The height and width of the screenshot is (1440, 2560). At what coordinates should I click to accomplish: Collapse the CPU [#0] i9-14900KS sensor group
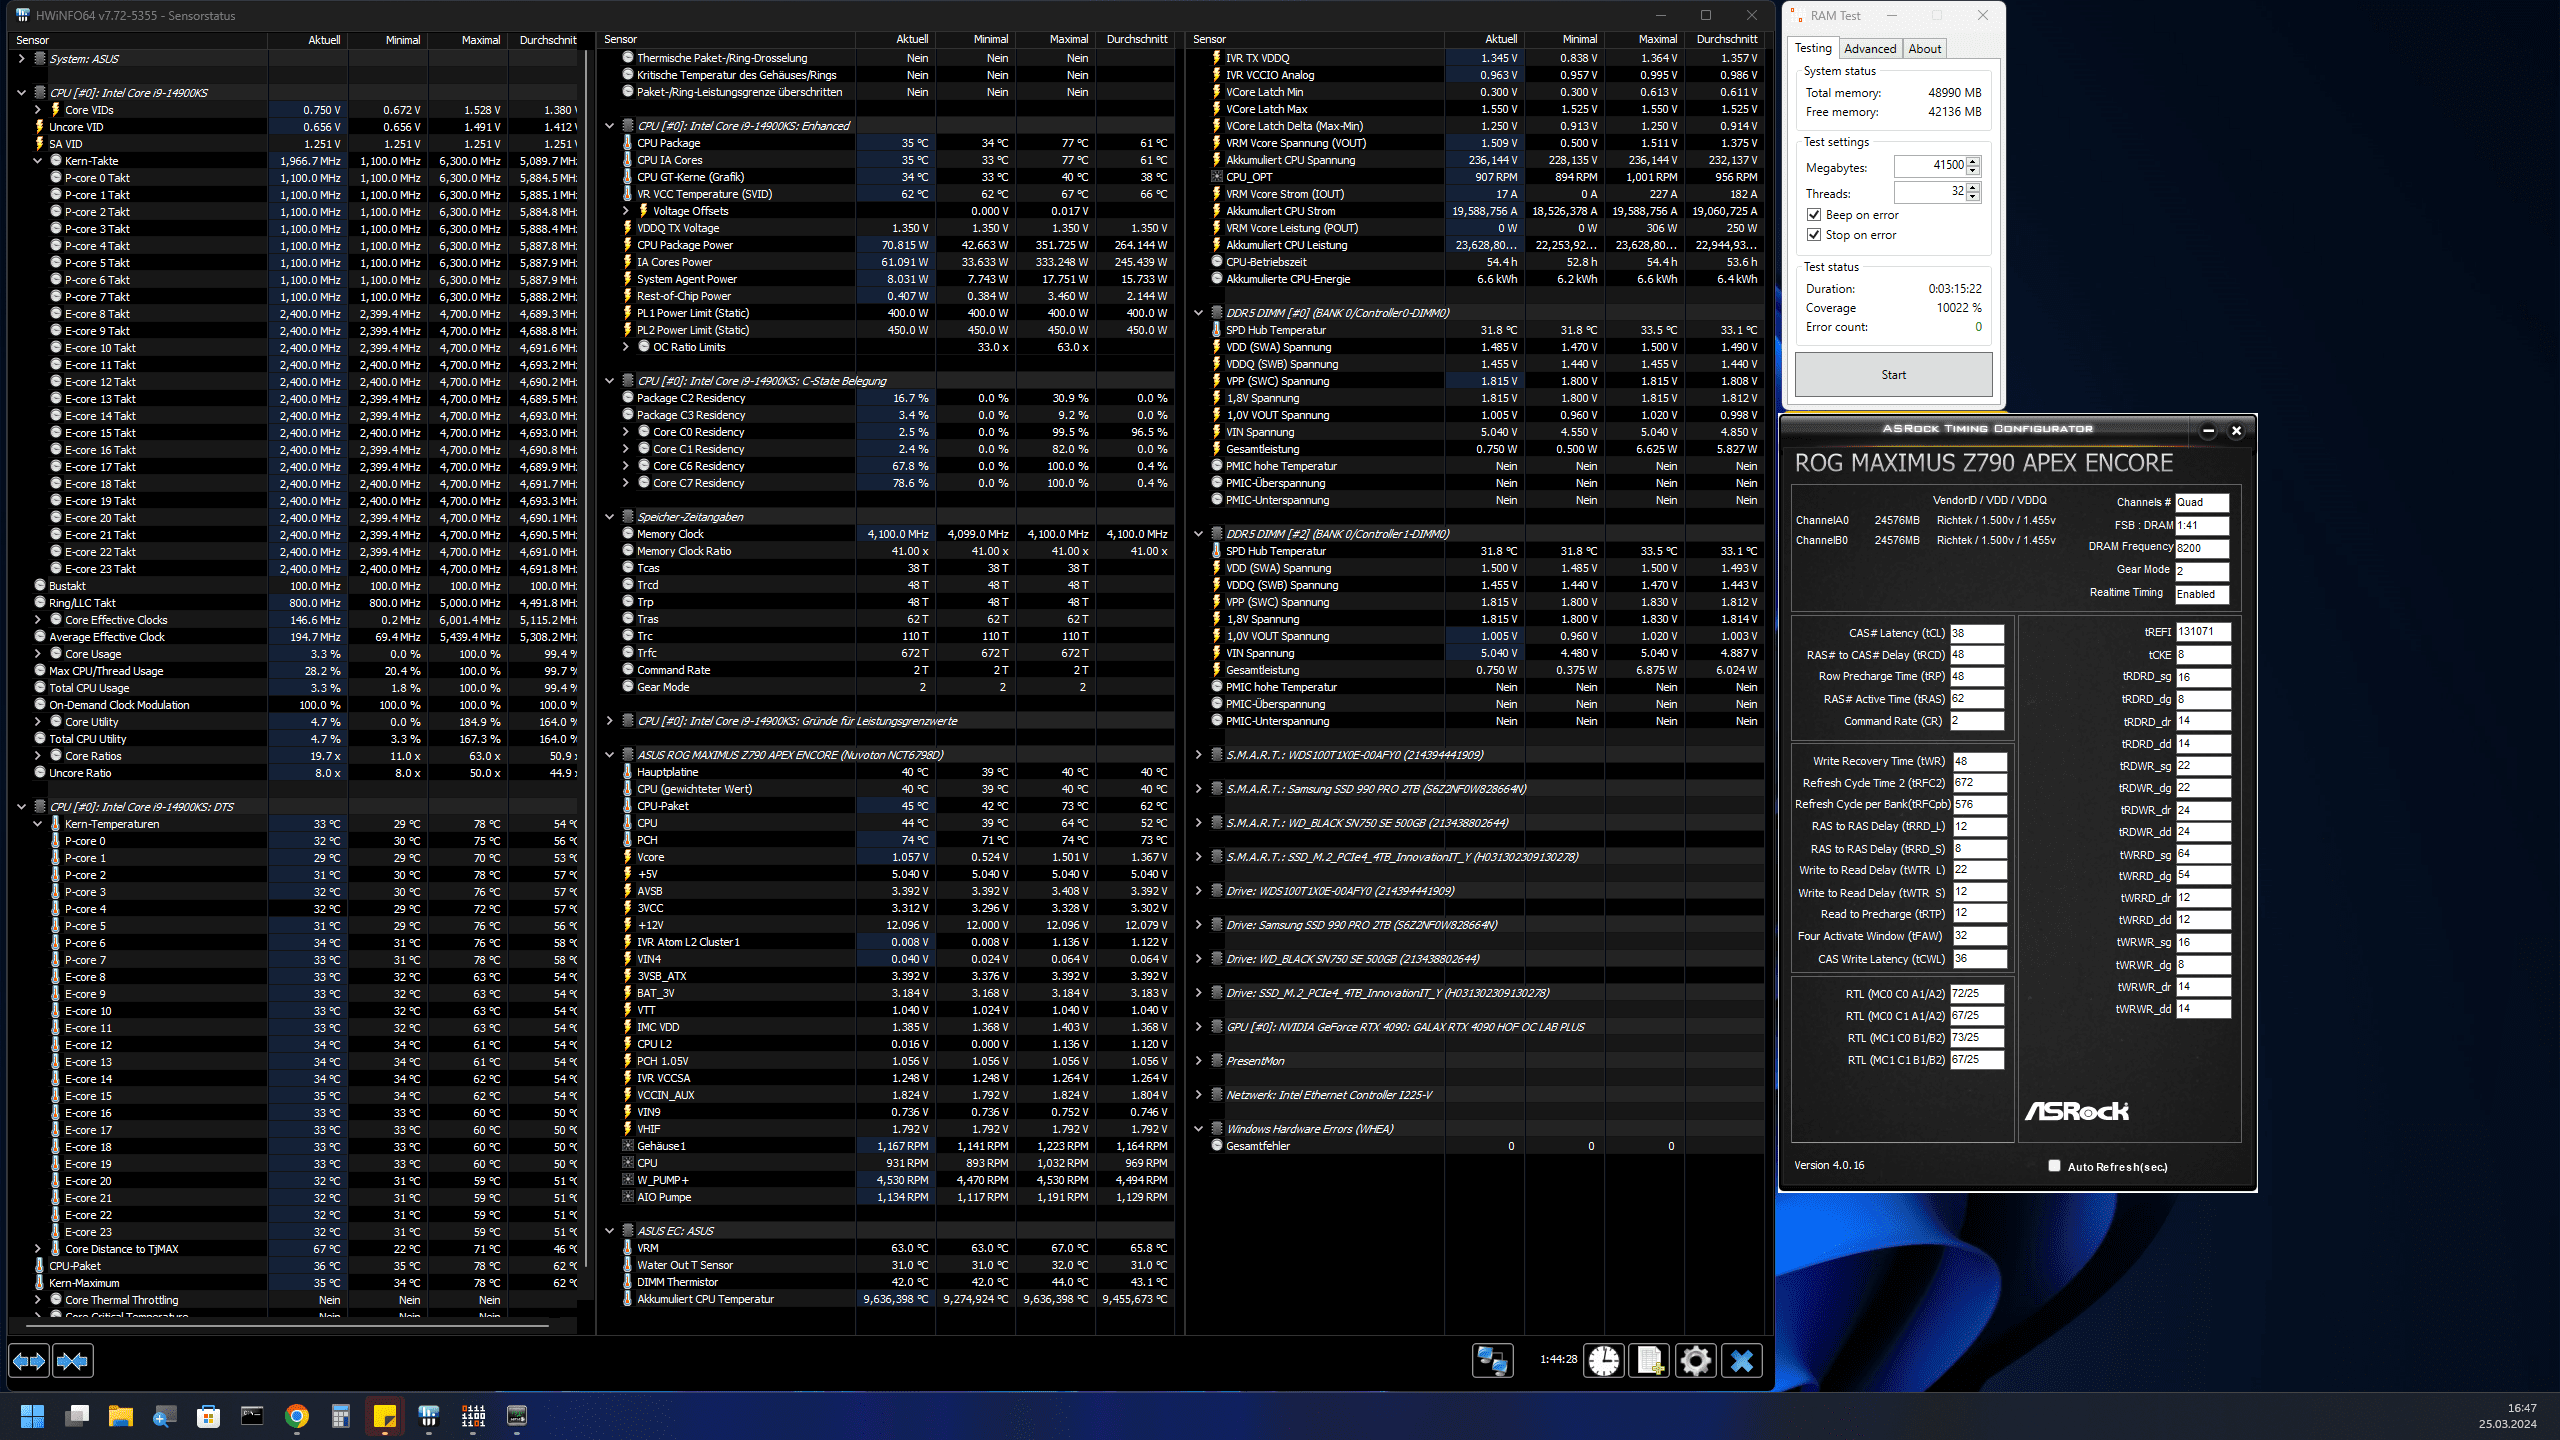(21, 93)
